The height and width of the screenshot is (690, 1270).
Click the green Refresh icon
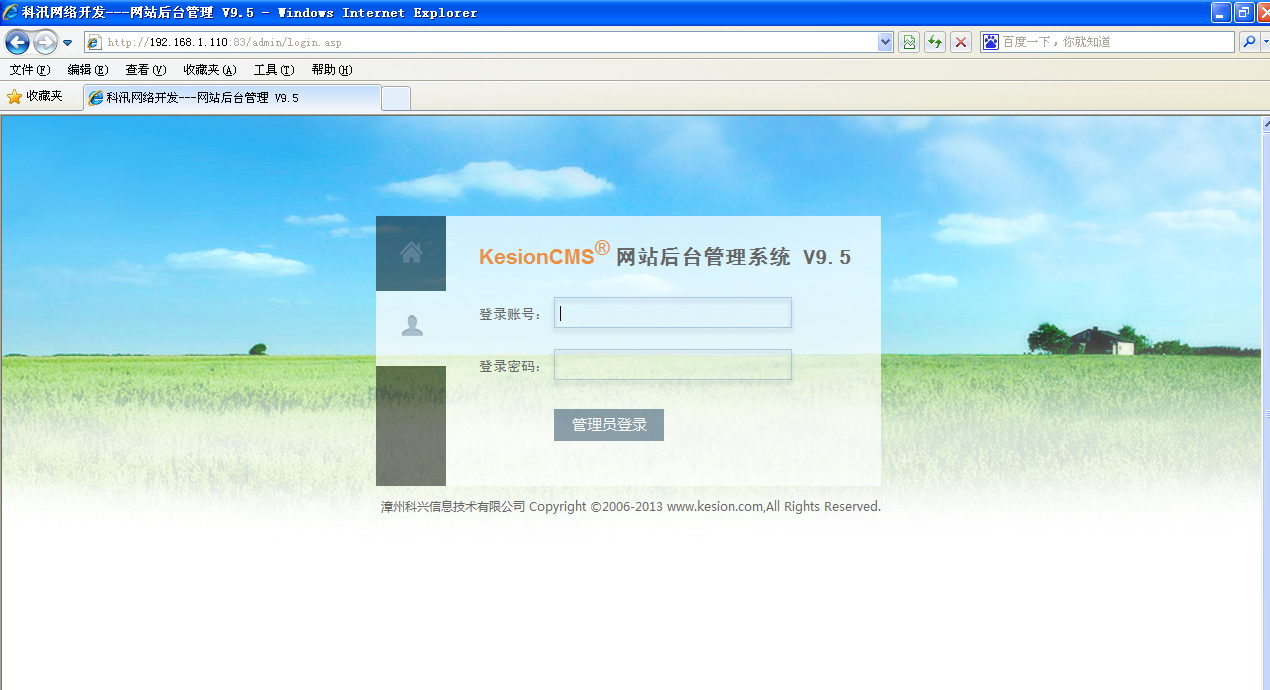click(x=935, y=42)
